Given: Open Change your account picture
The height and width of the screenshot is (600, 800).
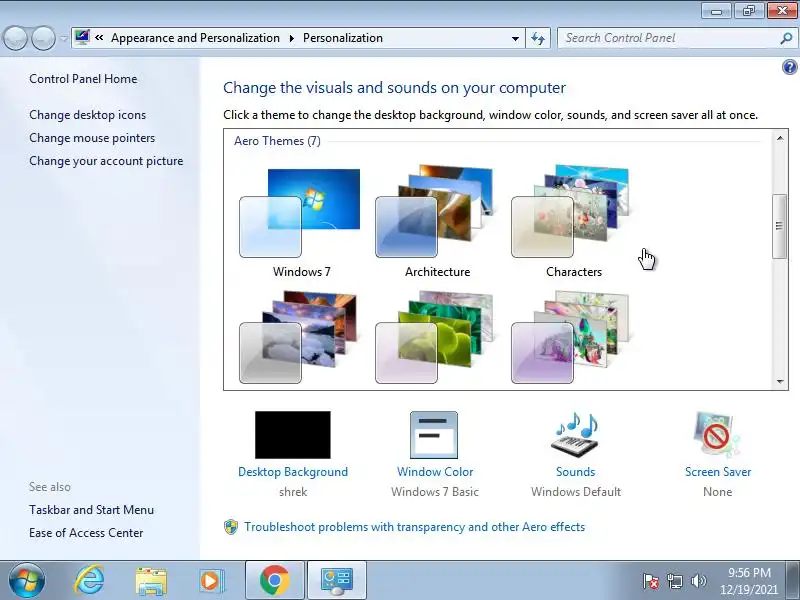Looking at the screenshot, I should (x=106, y=161).
